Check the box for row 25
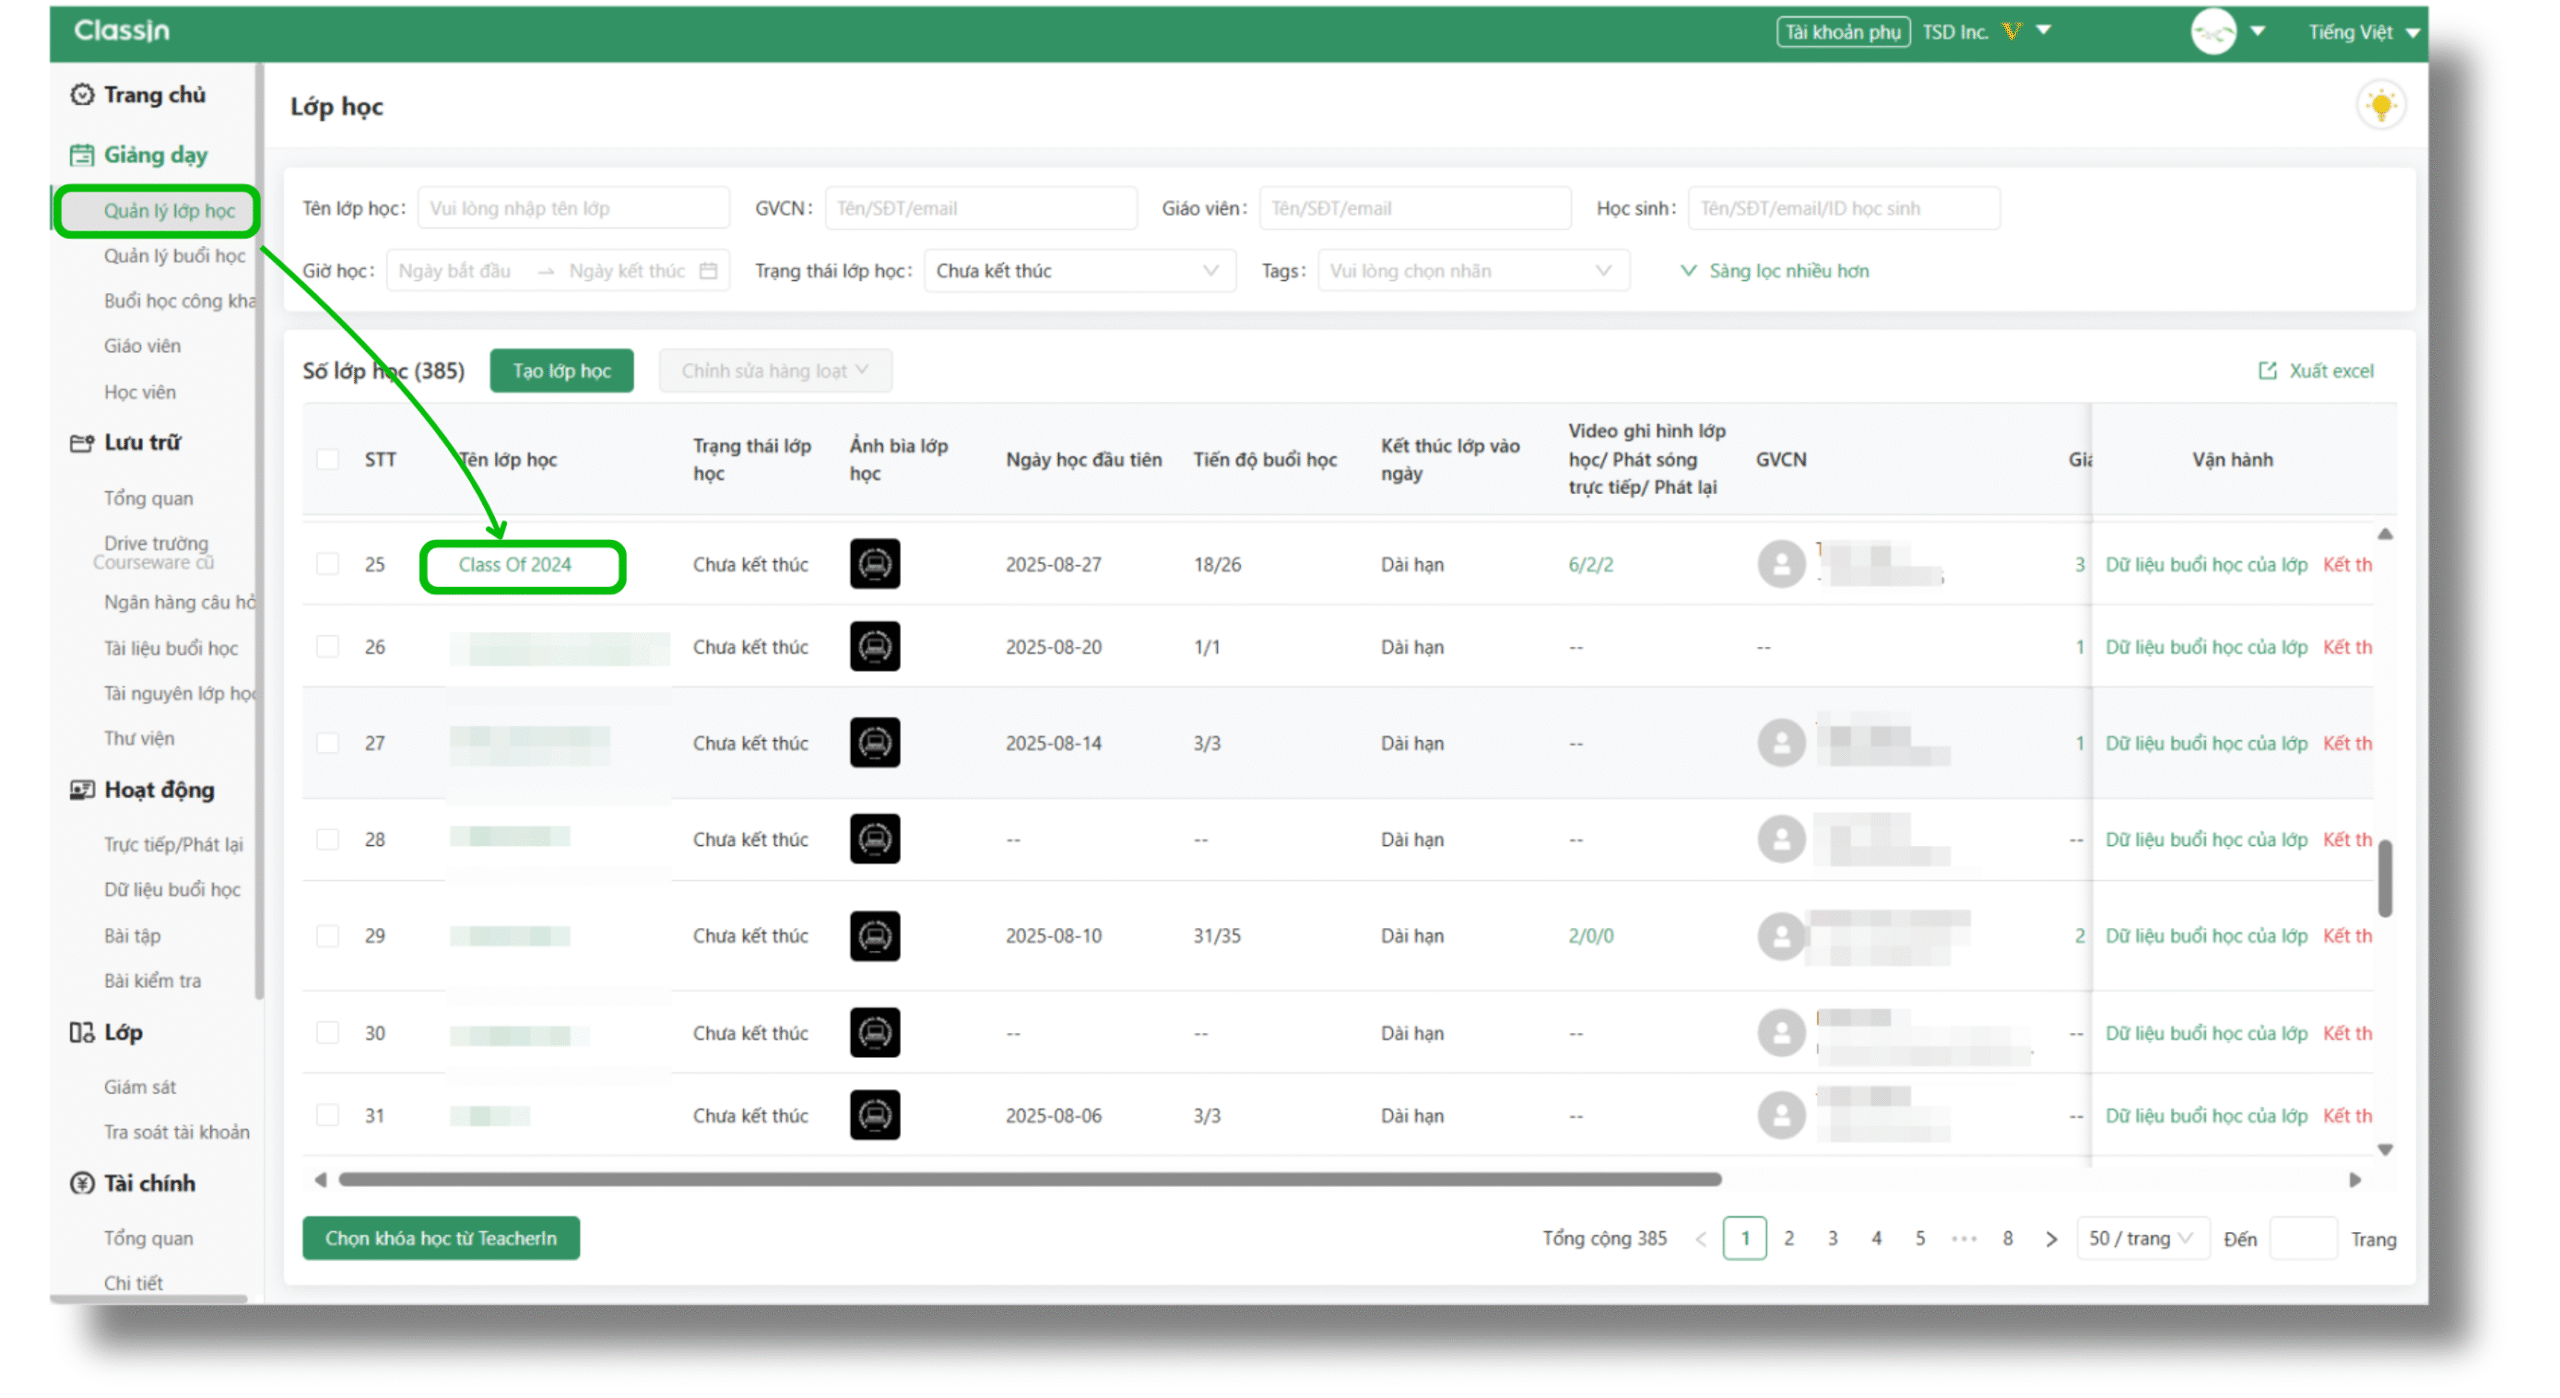Screen dimensions: 2560x1398 tap(328, 564)
